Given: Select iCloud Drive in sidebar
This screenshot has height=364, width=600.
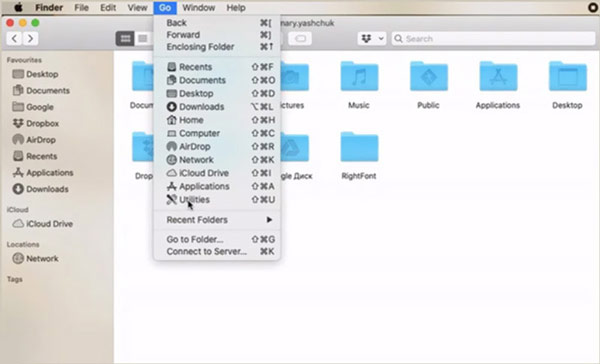Looking at the screenshot, I should point(42,224).
